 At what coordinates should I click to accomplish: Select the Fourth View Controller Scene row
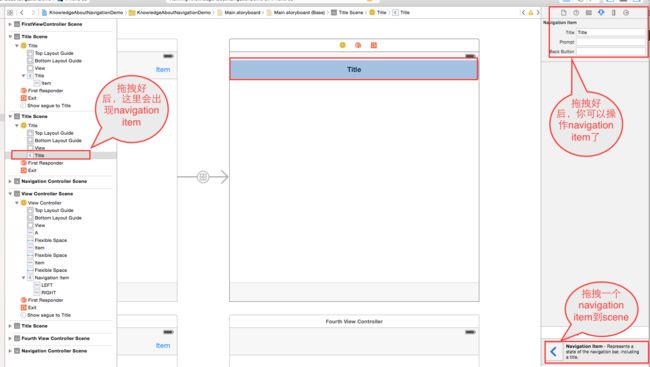point(61,338)
